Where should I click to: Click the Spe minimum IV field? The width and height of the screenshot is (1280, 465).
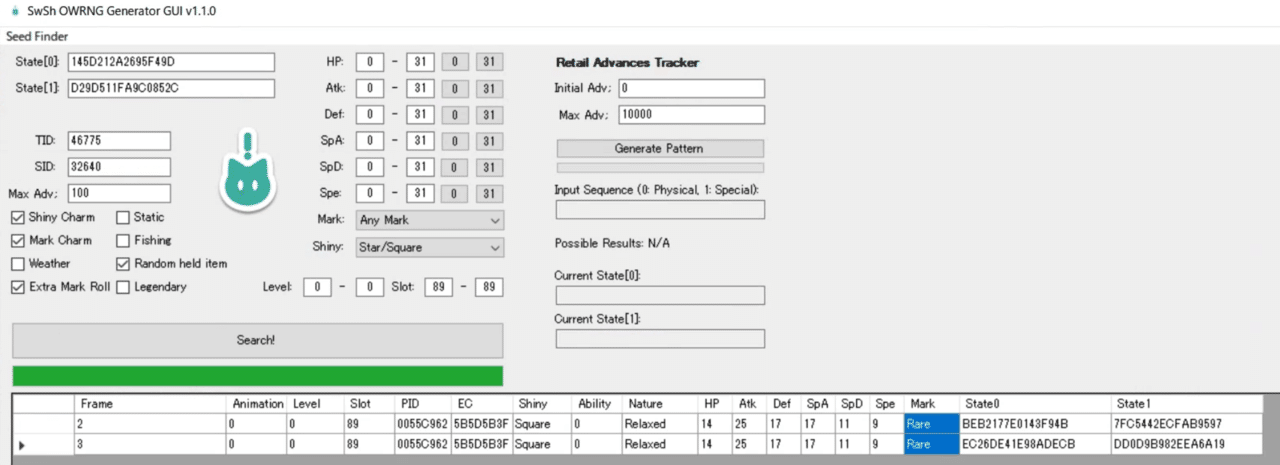coord(369,192)
